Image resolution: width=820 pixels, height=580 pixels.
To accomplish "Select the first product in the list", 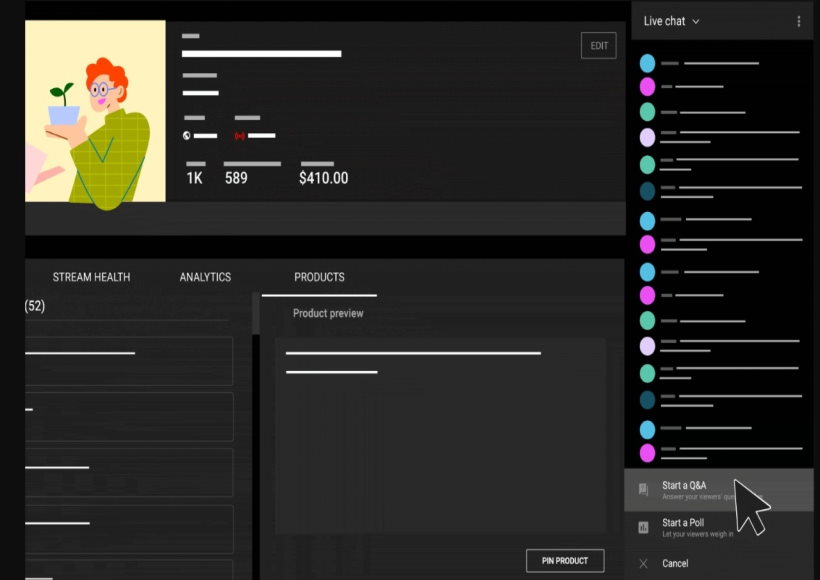I will click(x=128, y=360).
